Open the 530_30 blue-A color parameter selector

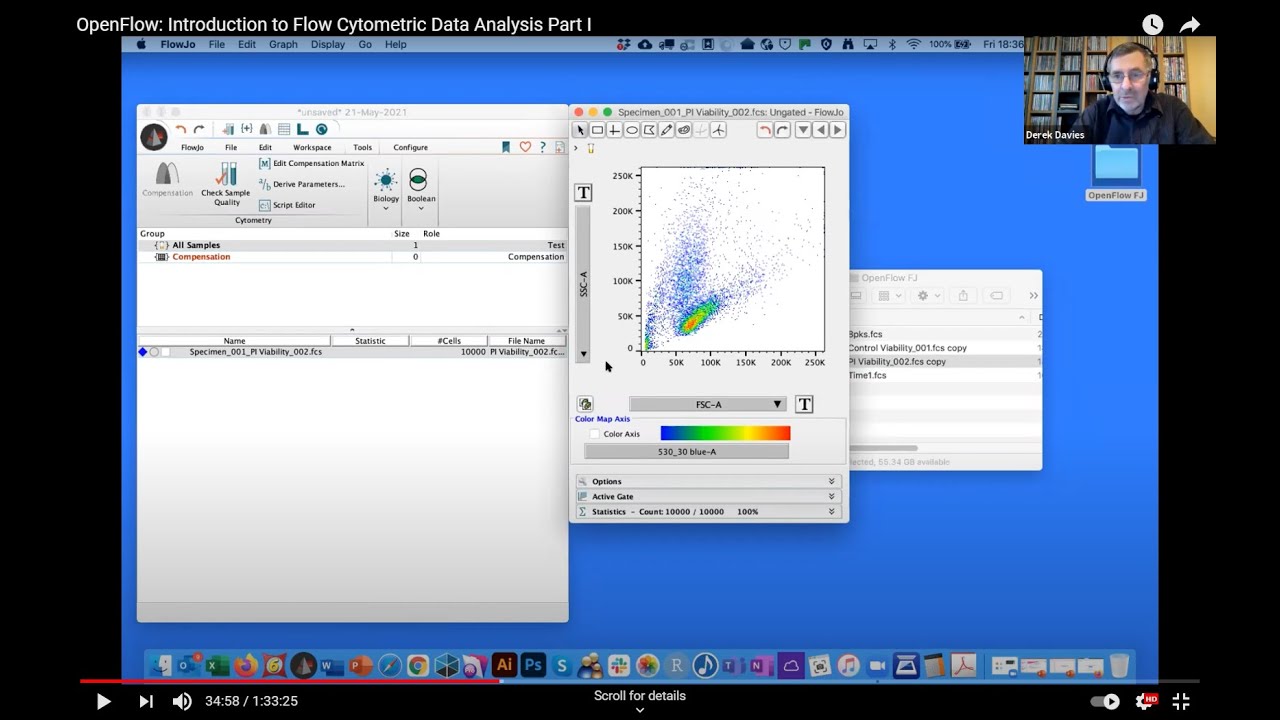coord(687,452)
